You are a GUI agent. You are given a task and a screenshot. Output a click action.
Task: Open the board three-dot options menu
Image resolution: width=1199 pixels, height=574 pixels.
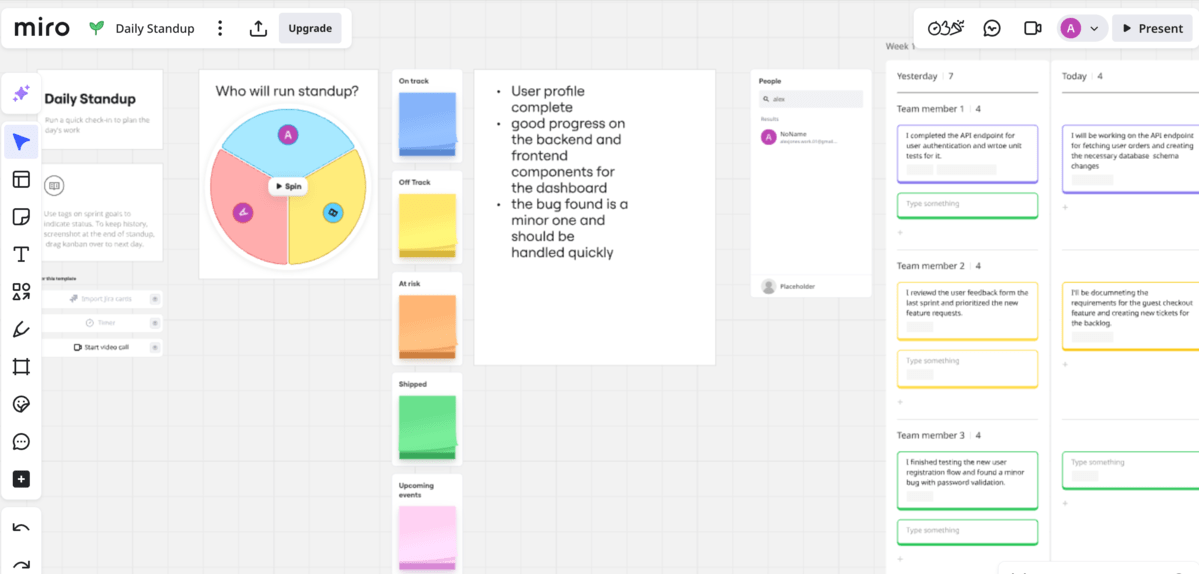[220, 28]
